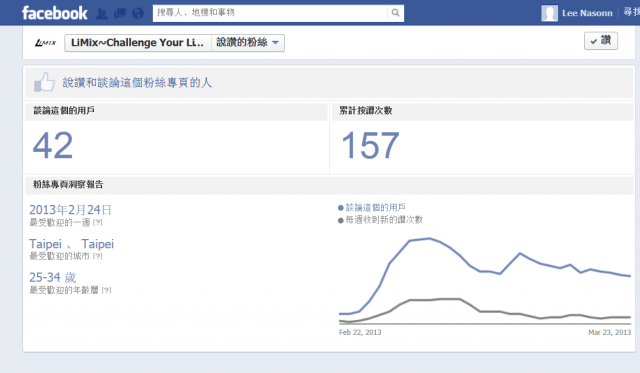Click help [?] beside 最受歡迎的年齡層

tap(106, 291)
